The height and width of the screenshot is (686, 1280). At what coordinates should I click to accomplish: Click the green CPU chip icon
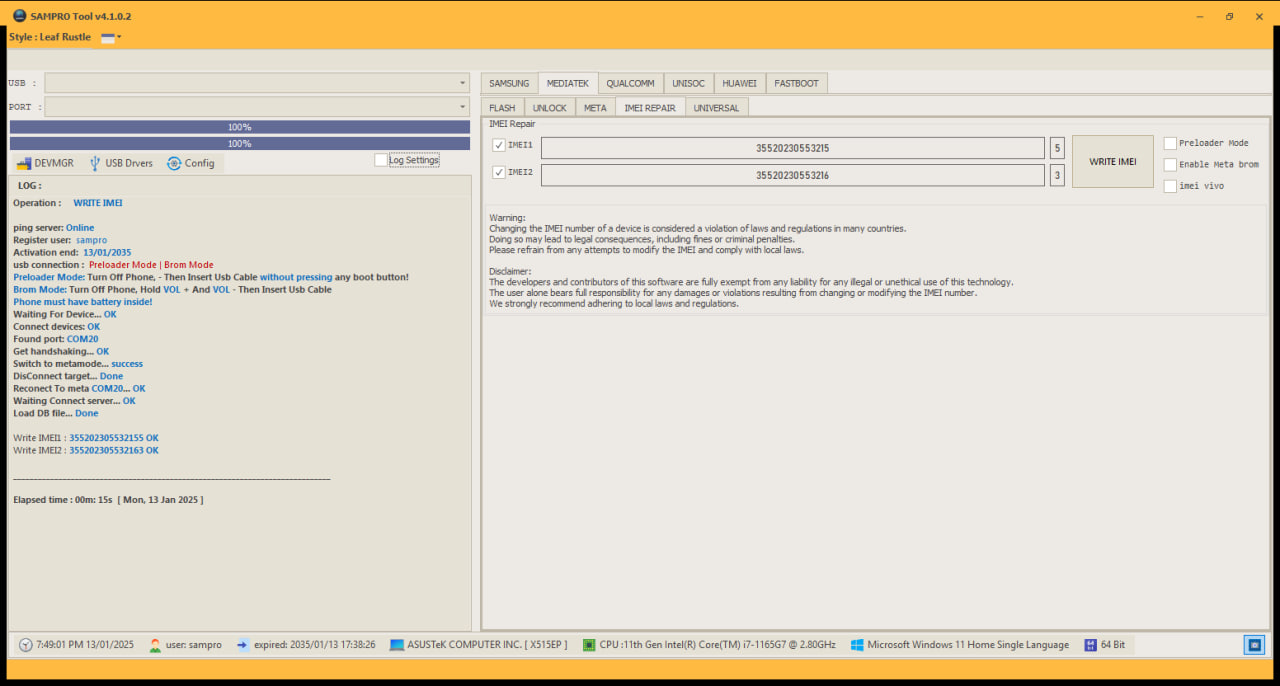coord(589,645)
